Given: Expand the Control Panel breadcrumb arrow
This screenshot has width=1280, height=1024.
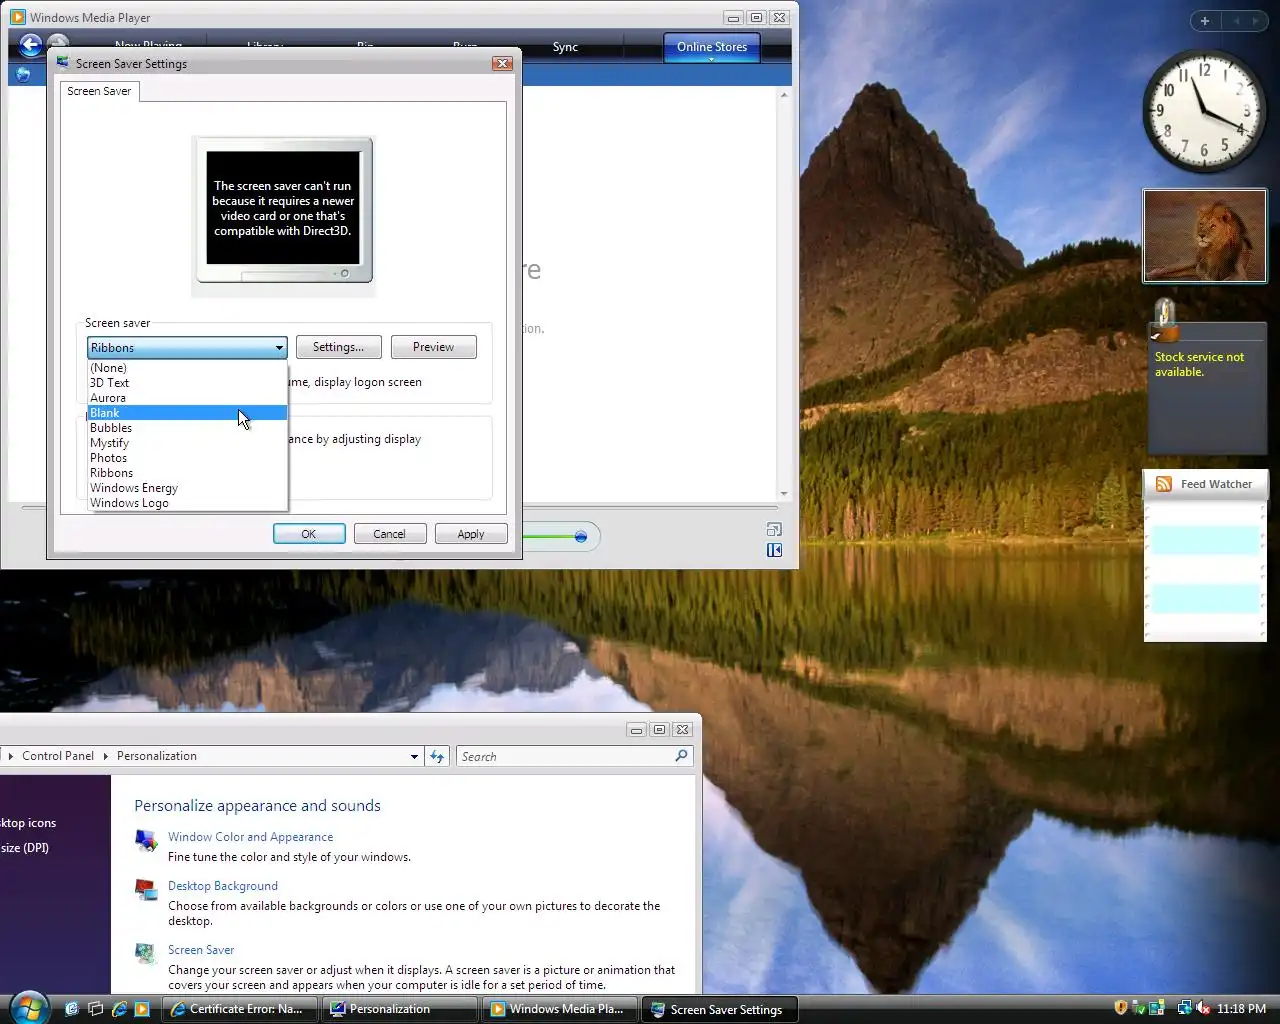Looking at the screenshot, I should pos(10,756).
